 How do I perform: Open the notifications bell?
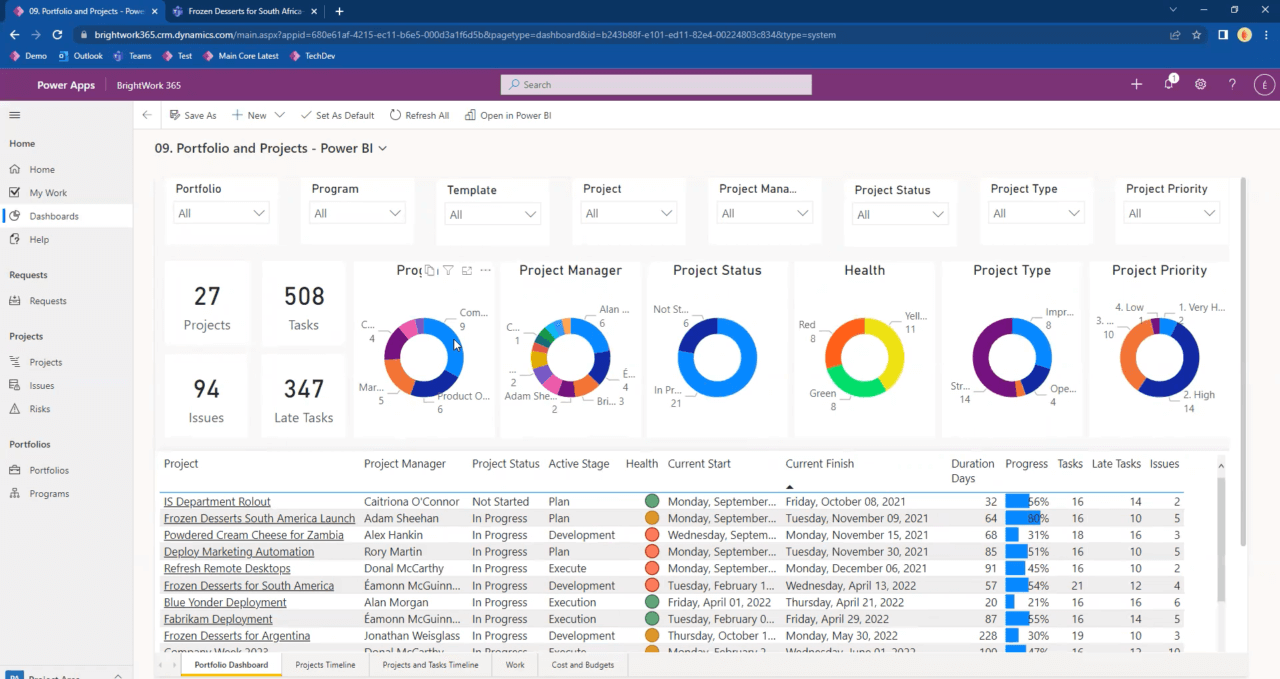coord(1168,85)
